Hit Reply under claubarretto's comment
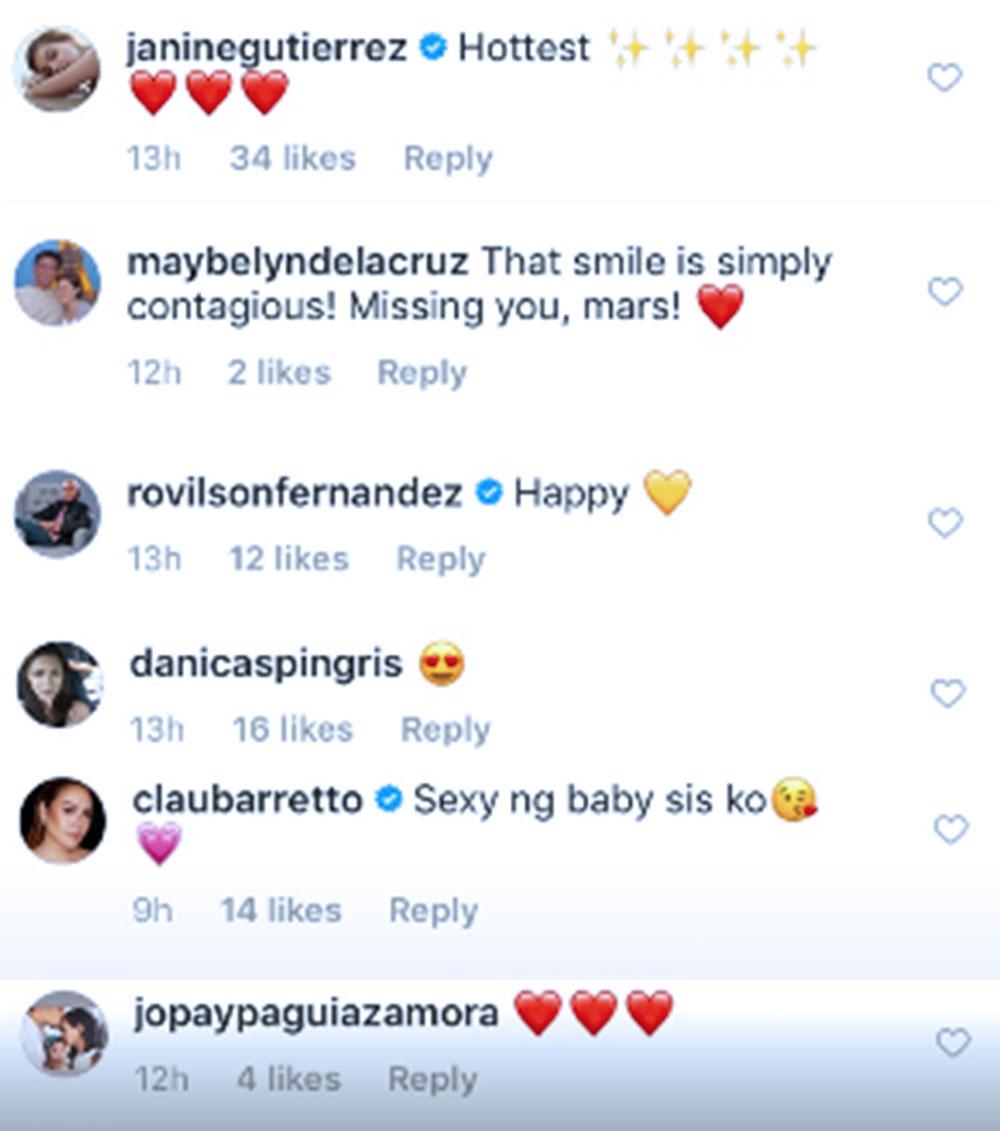 point(433,910)
